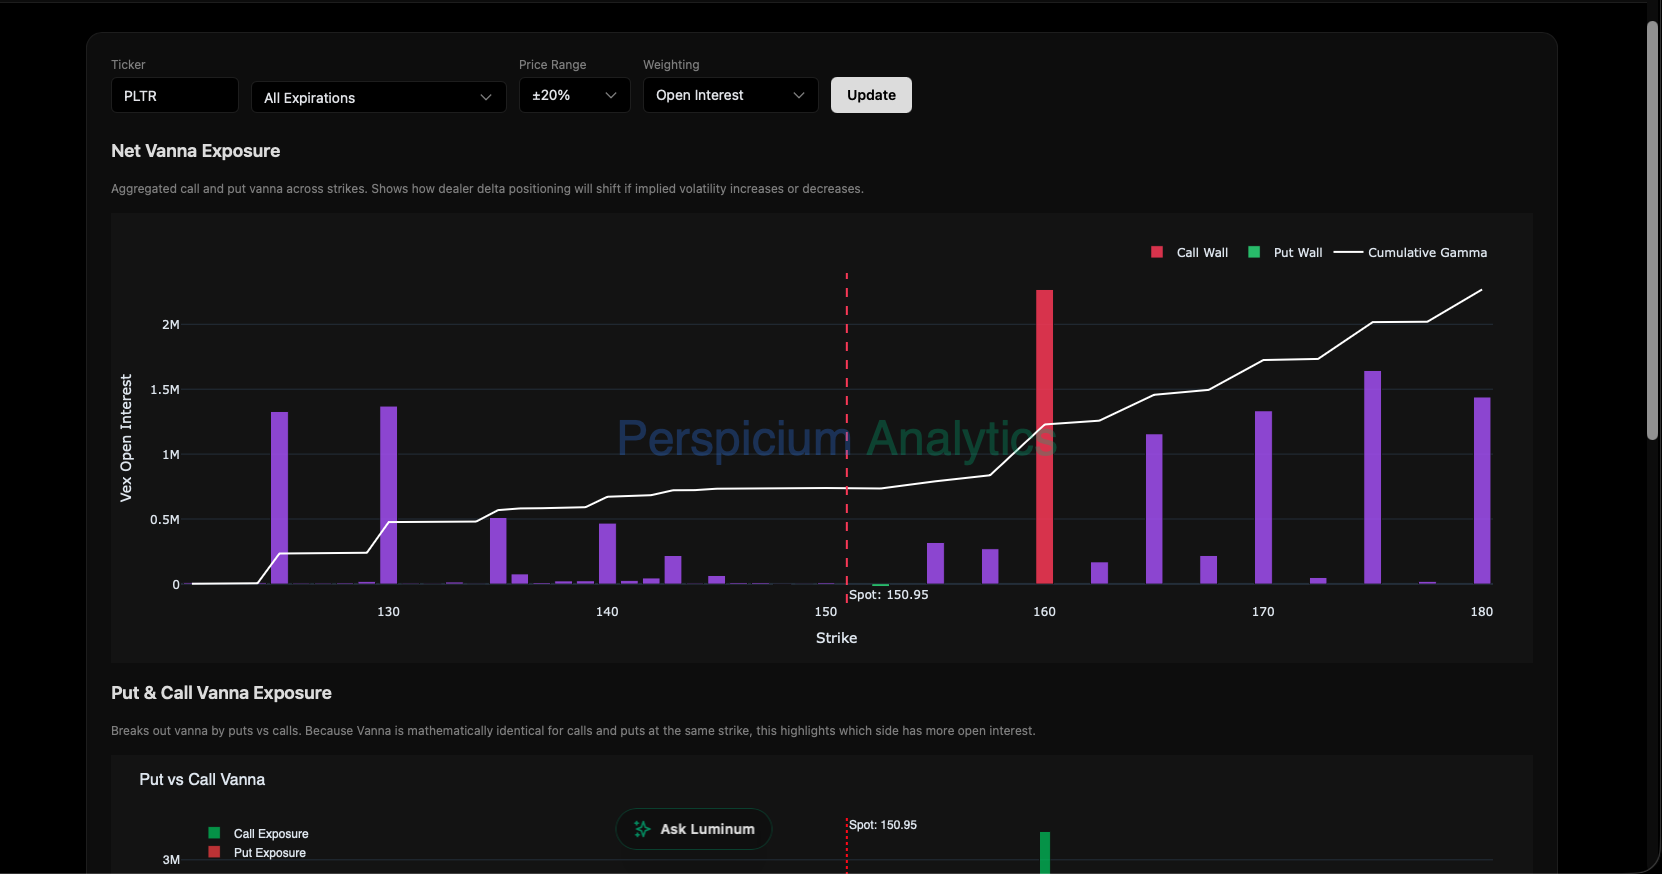Click the purple bar at strike 180

pyautogui.click(x=1481, y=490)
